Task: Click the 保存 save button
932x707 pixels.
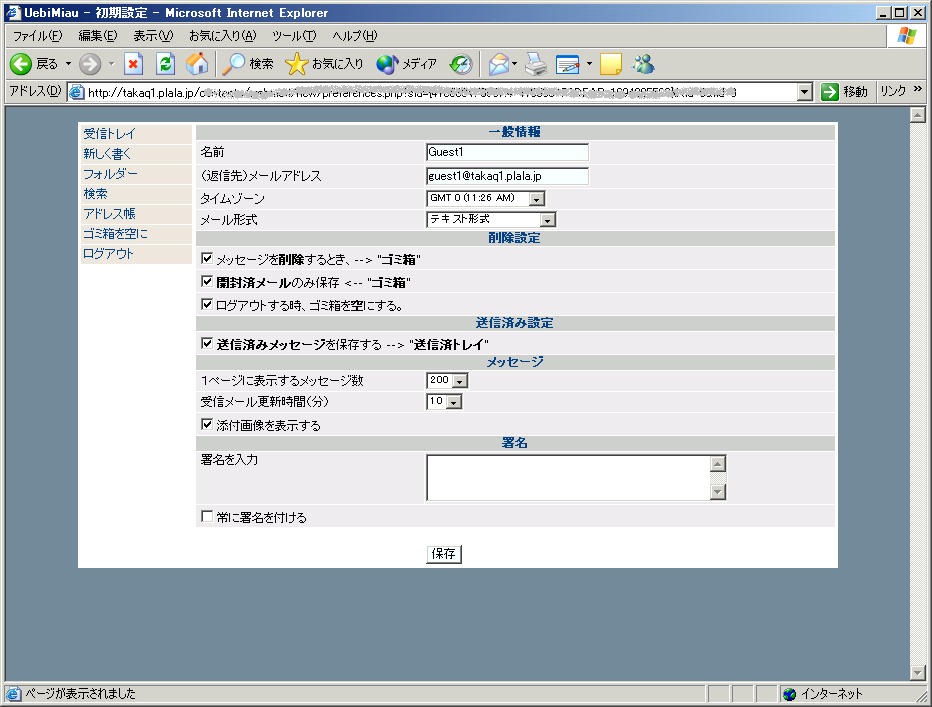Action: pos(443,554)
